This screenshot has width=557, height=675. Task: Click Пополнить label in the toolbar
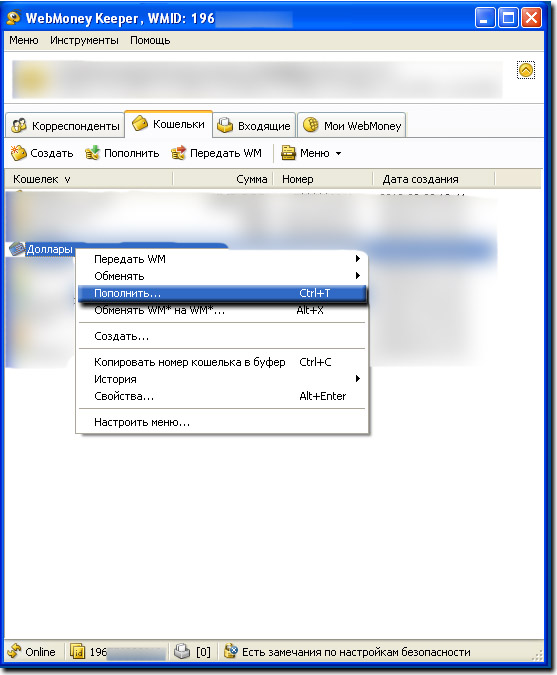pos(132,153)
